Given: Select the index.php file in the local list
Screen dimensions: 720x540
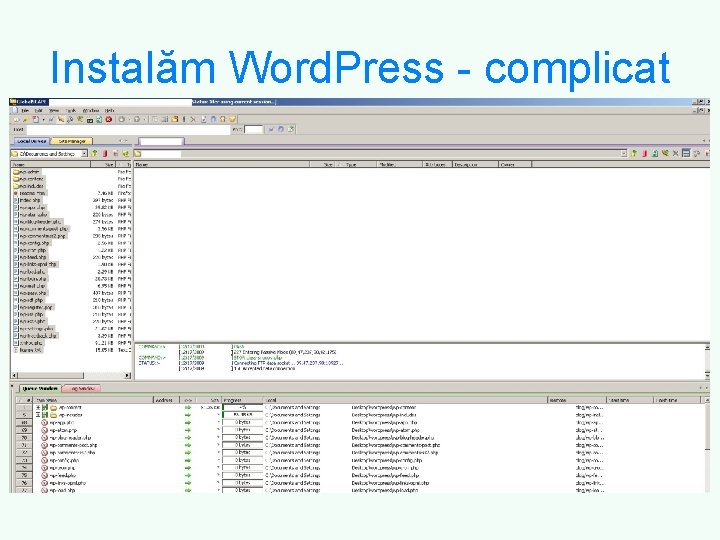Looking at the screenshot, I should [27, 200].
